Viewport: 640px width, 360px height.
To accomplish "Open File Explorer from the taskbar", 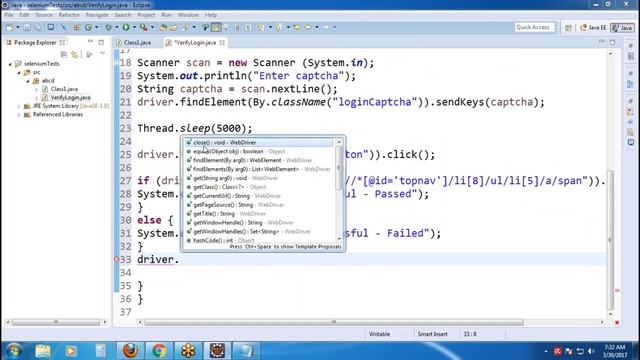I will click(x=42, y=351).
